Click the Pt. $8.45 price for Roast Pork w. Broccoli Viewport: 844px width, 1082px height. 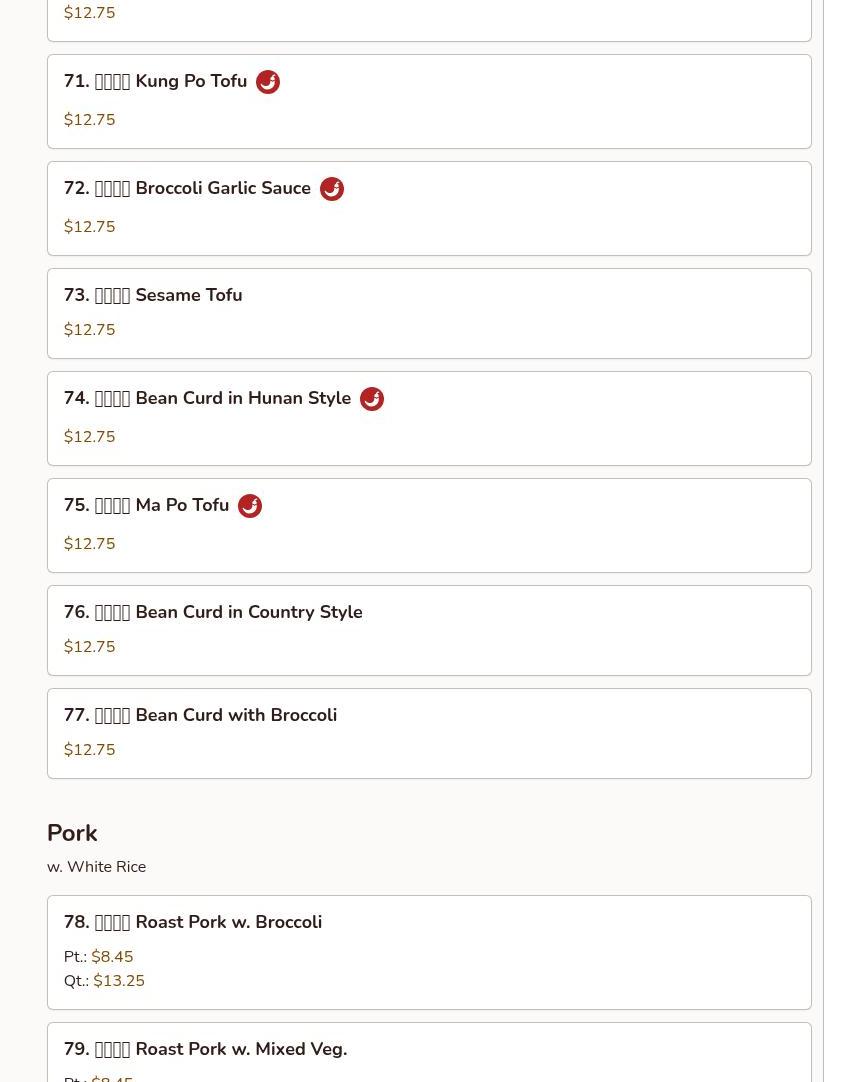click(98, 956)
